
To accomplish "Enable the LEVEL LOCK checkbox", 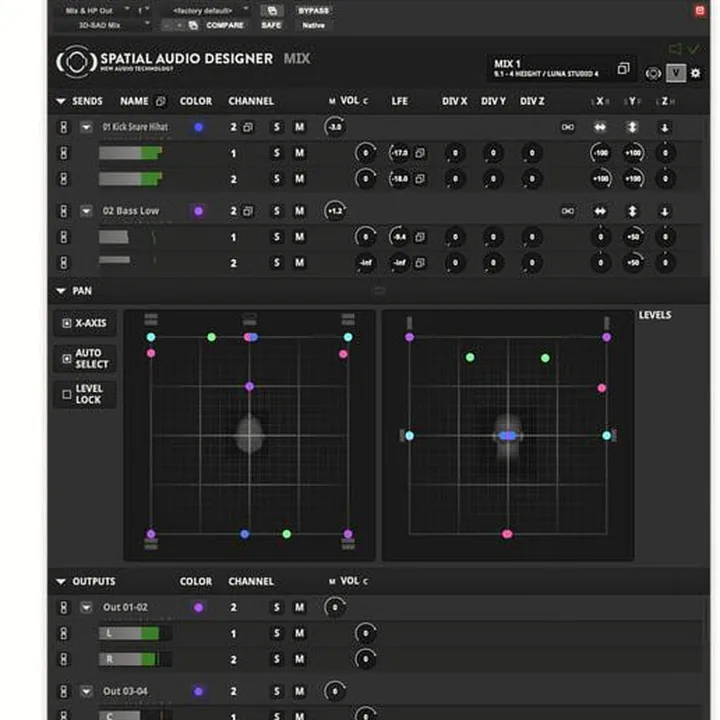I will [67, 394].
